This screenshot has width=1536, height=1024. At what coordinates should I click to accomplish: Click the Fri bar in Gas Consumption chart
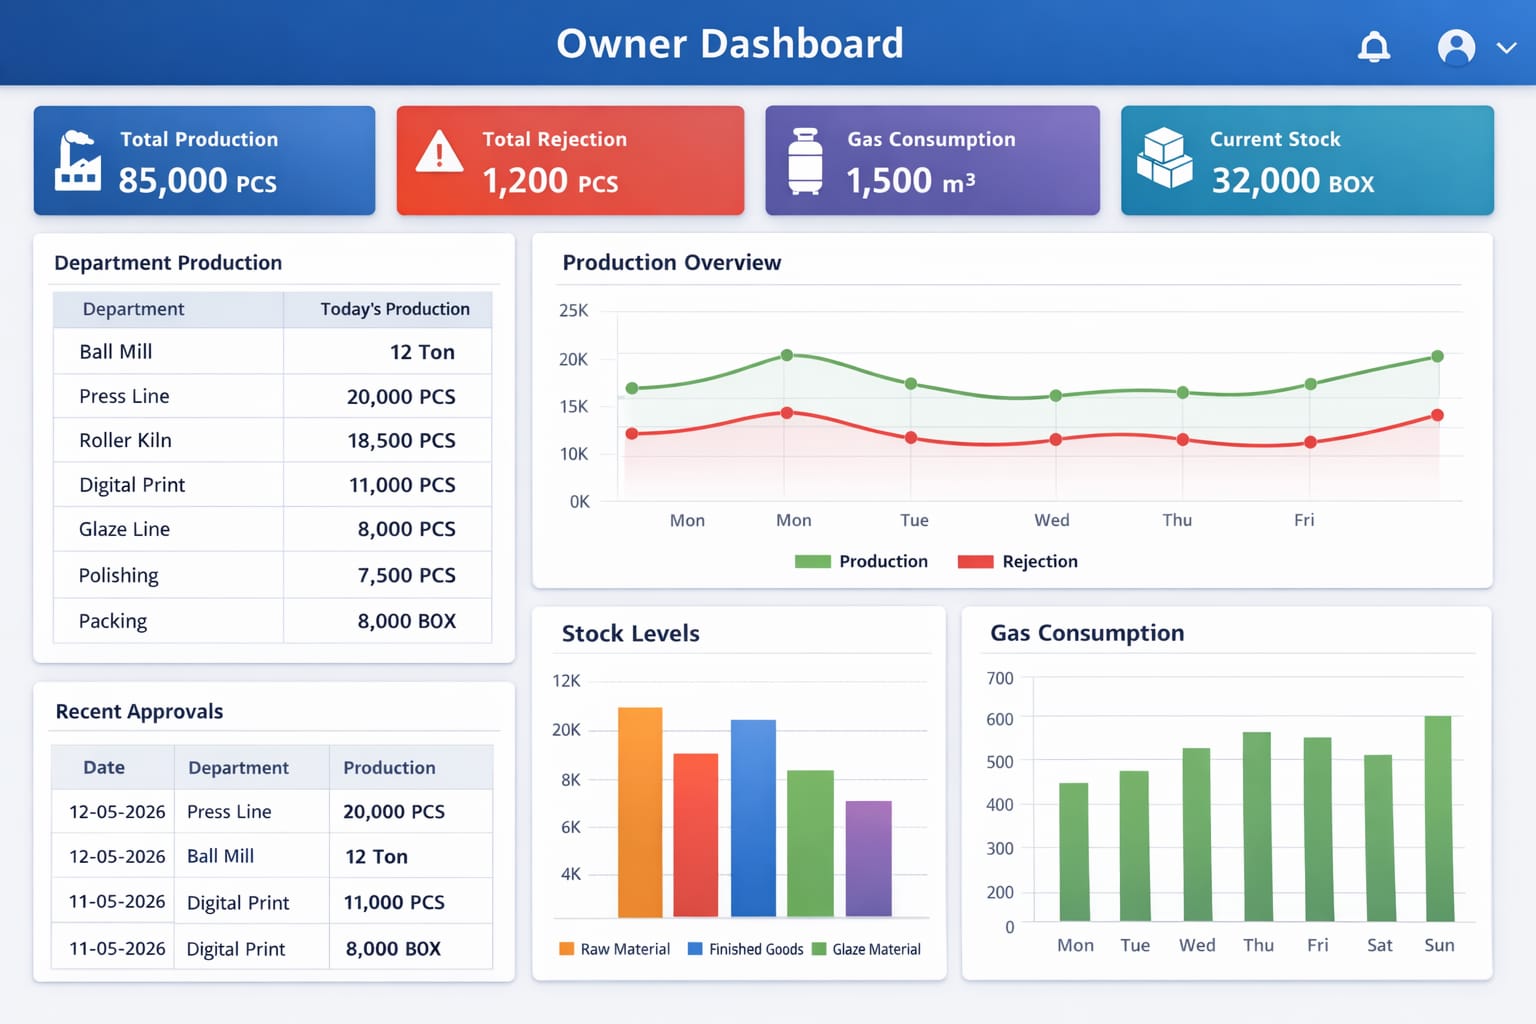click(x=1318, y=829)
